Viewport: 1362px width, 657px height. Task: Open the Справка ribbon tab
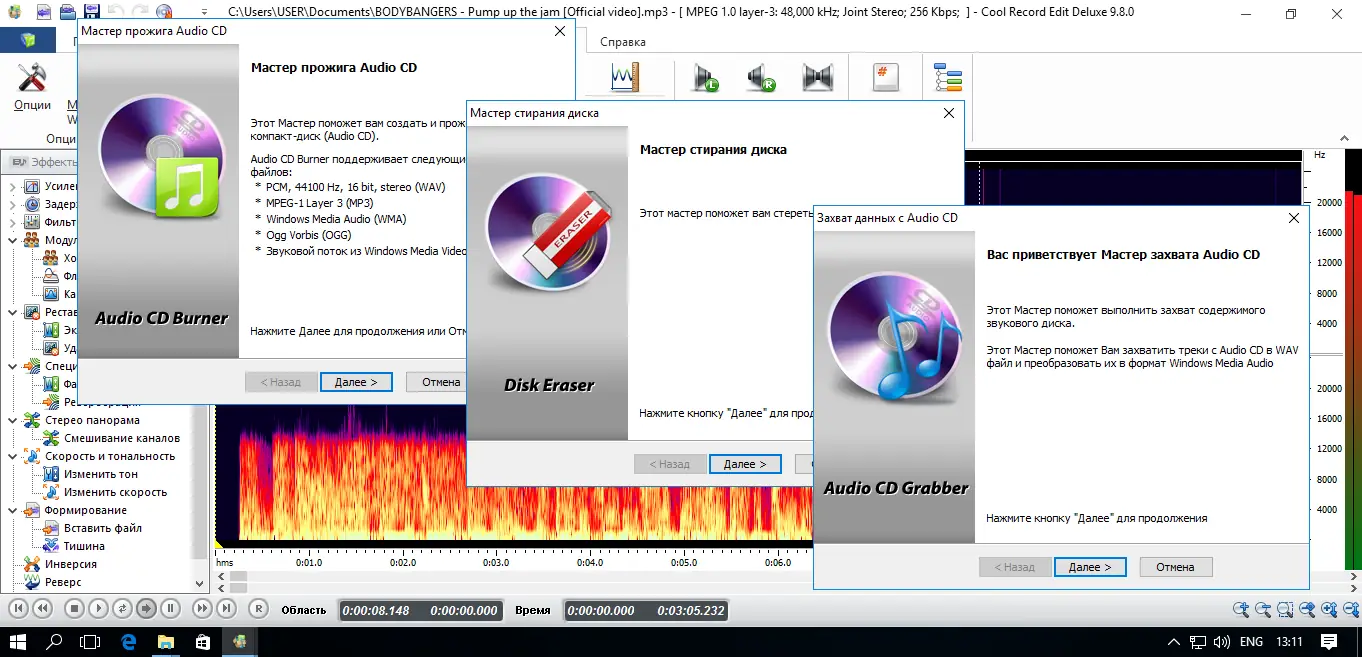point(623,42)
